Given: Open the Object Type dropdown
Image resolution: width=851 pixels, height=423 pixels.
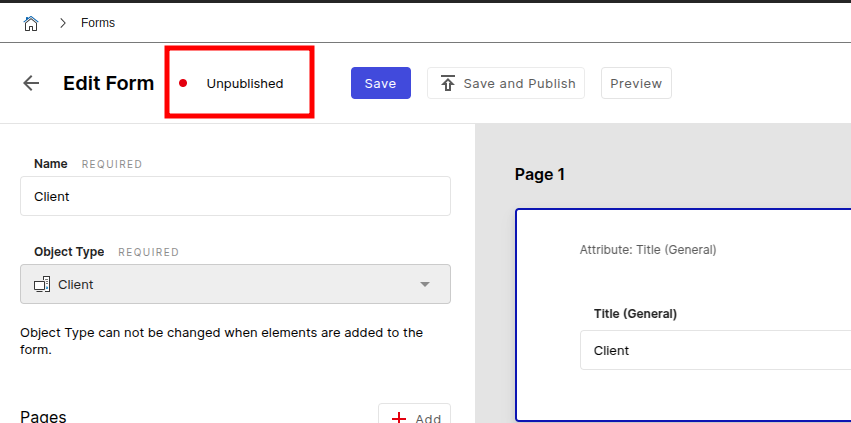Looking at the screenshot, I should (x=236, y=284).
